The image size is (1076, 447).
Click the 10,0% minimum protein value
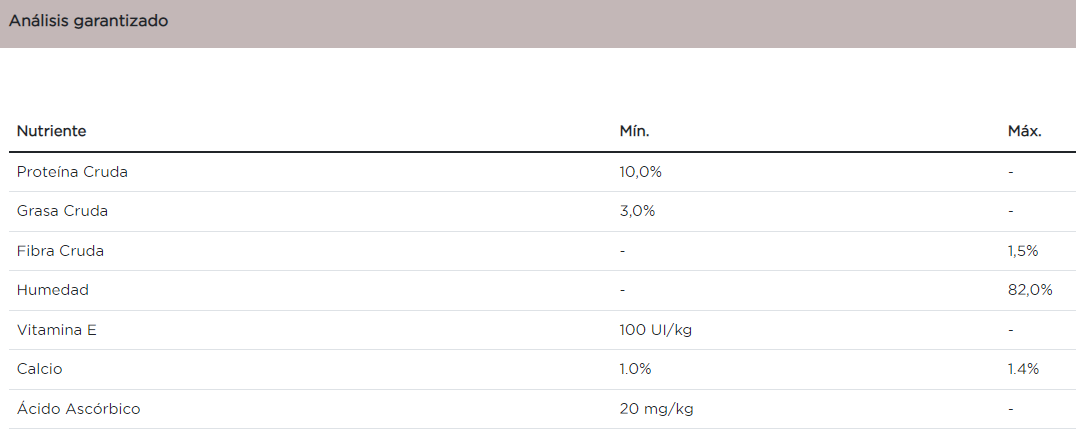click(641, 172)
